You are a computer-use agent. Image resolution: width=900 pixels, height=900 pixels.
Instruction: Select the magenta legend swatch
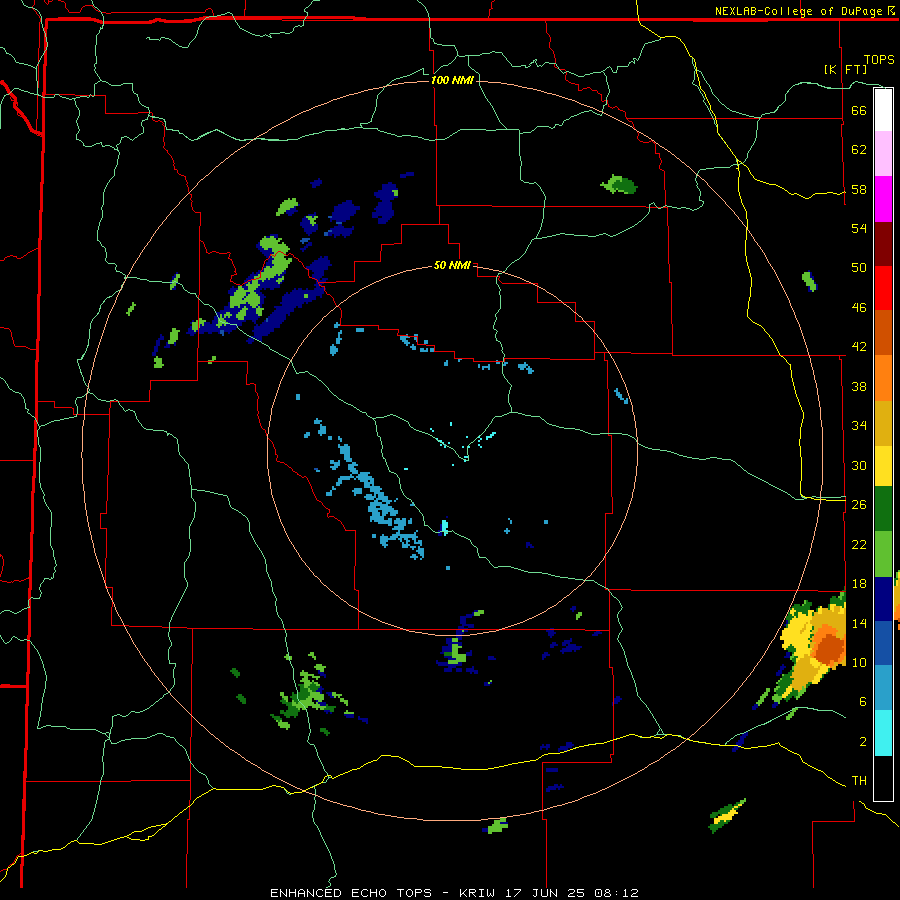click(x=883, y=199)
